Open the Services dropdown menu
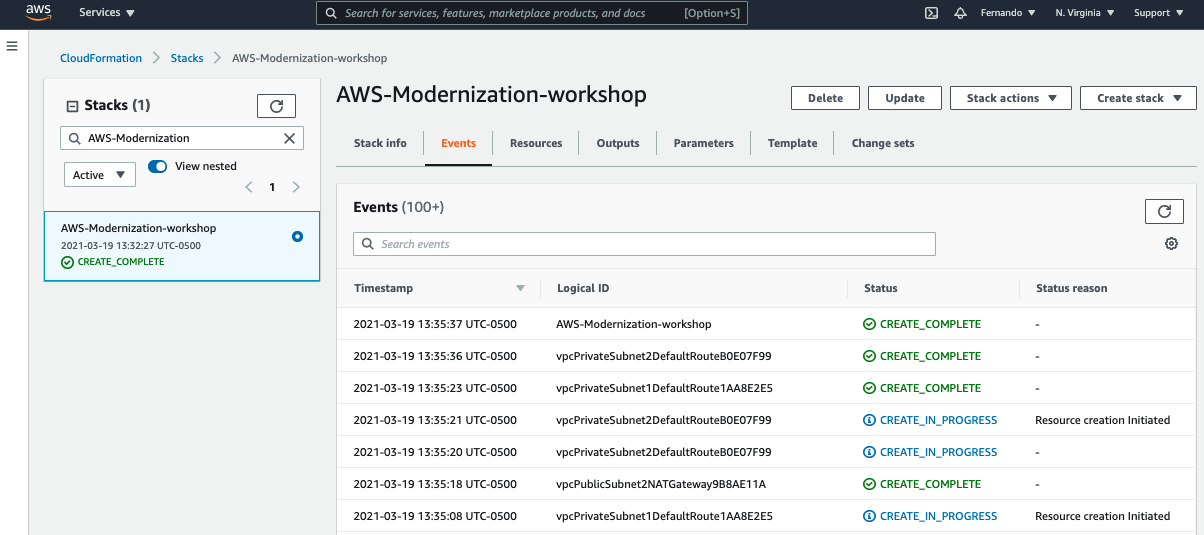1204x535 pixels. coord(107,13)
